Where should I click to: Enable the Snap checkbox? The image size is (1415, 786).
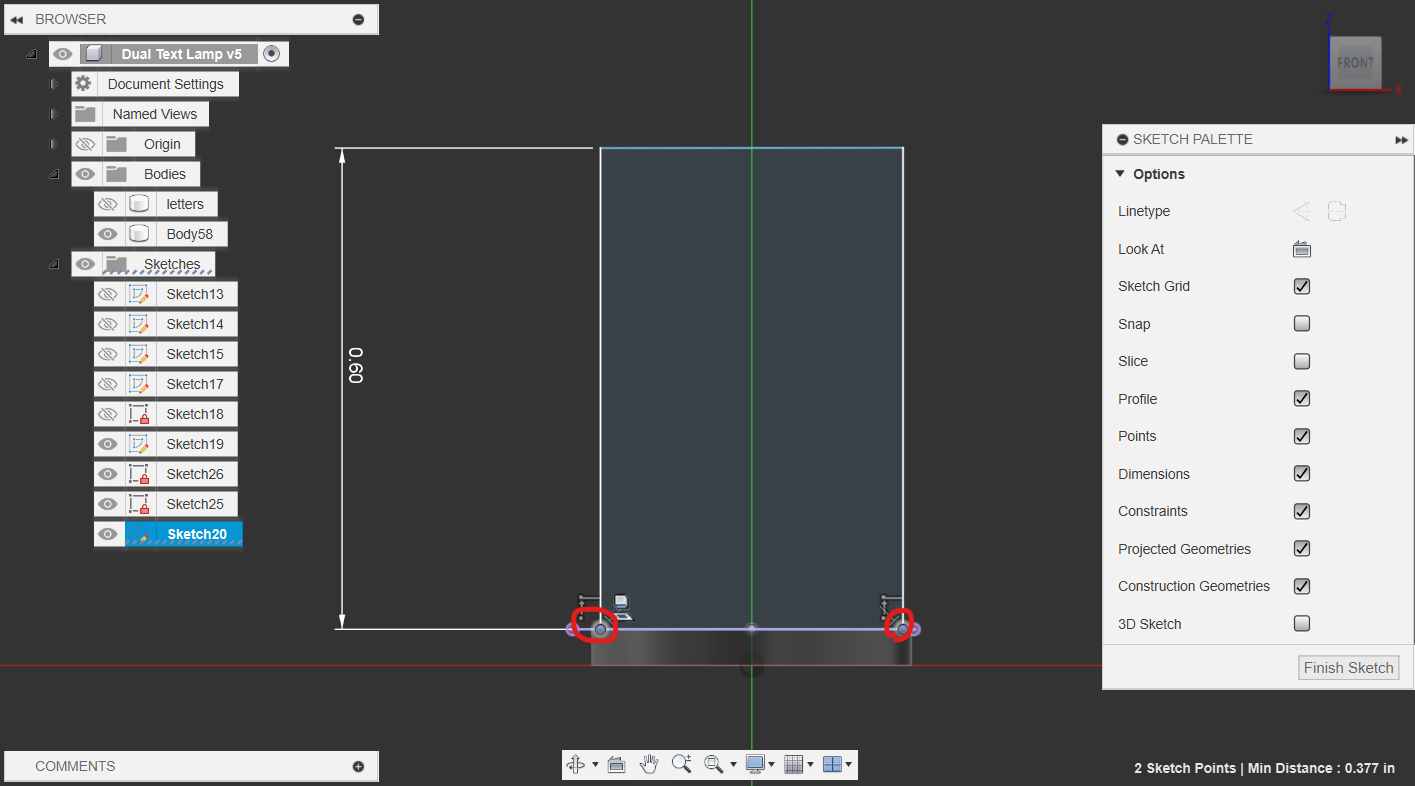(1301, 324)
